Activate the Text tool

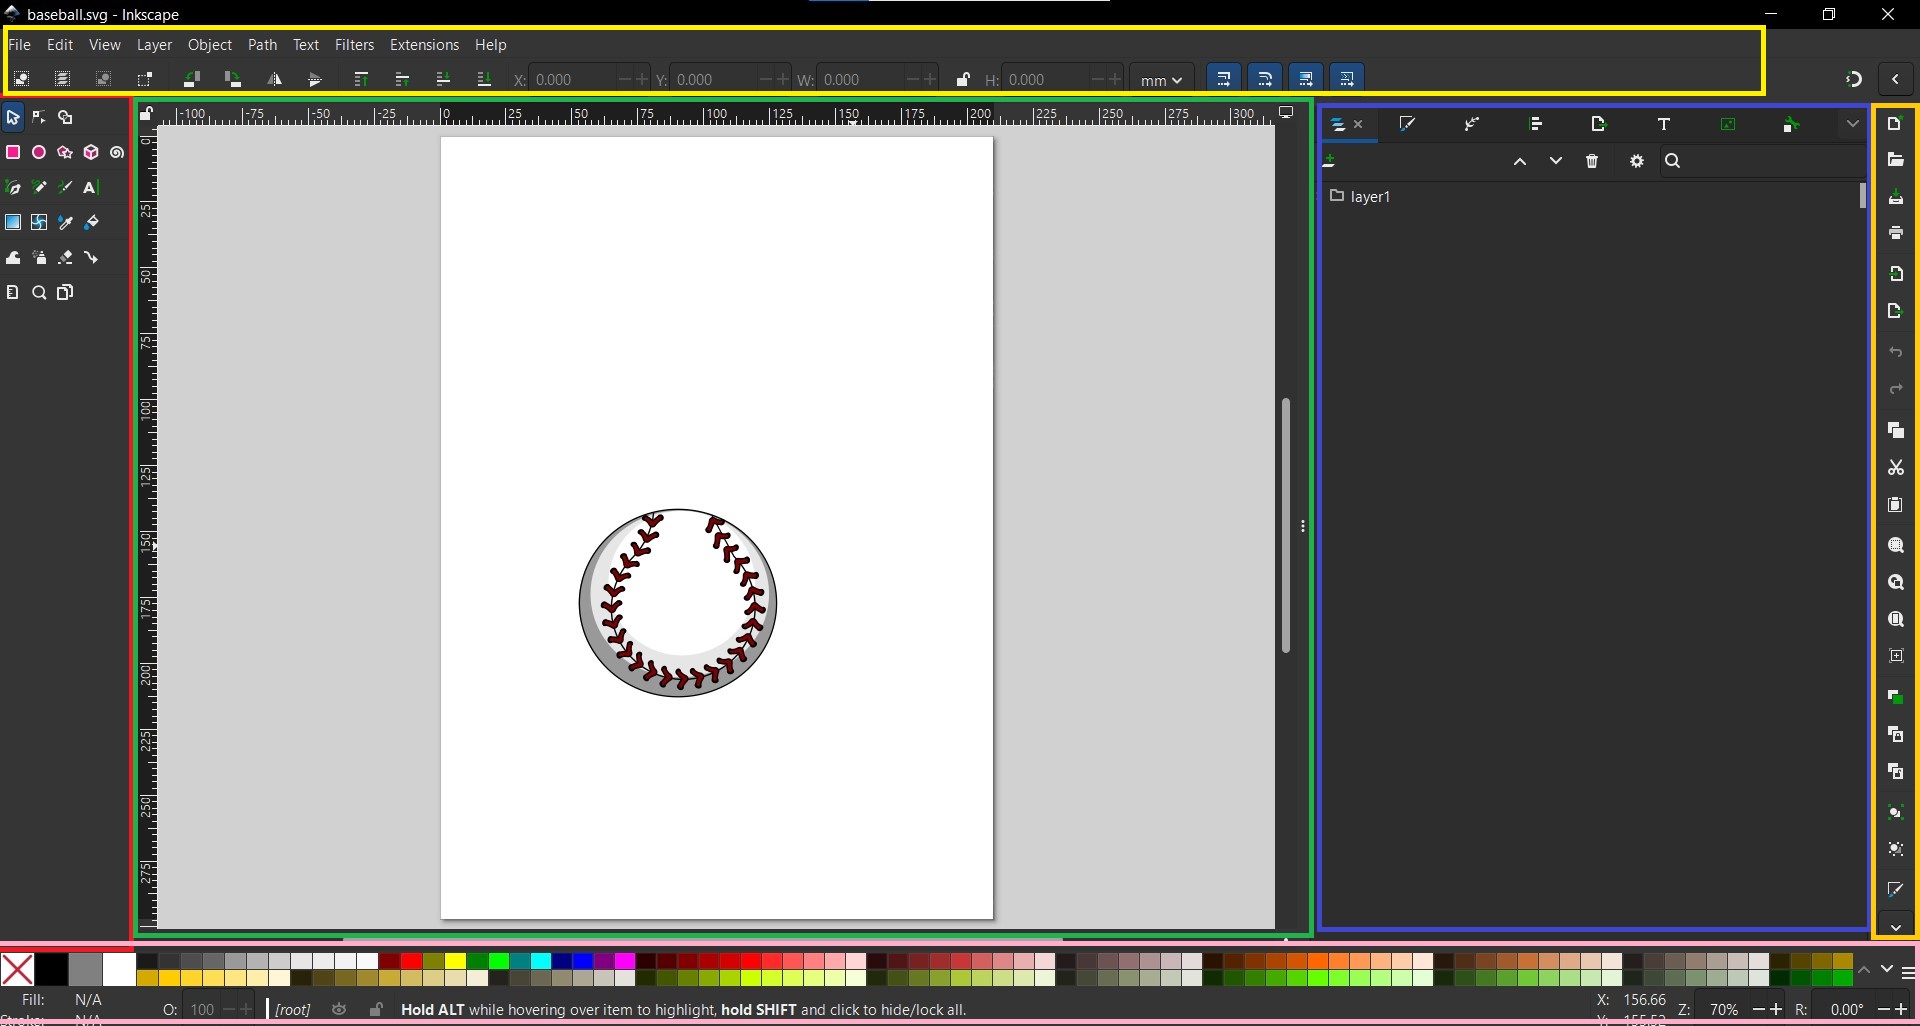pos(89,187)
